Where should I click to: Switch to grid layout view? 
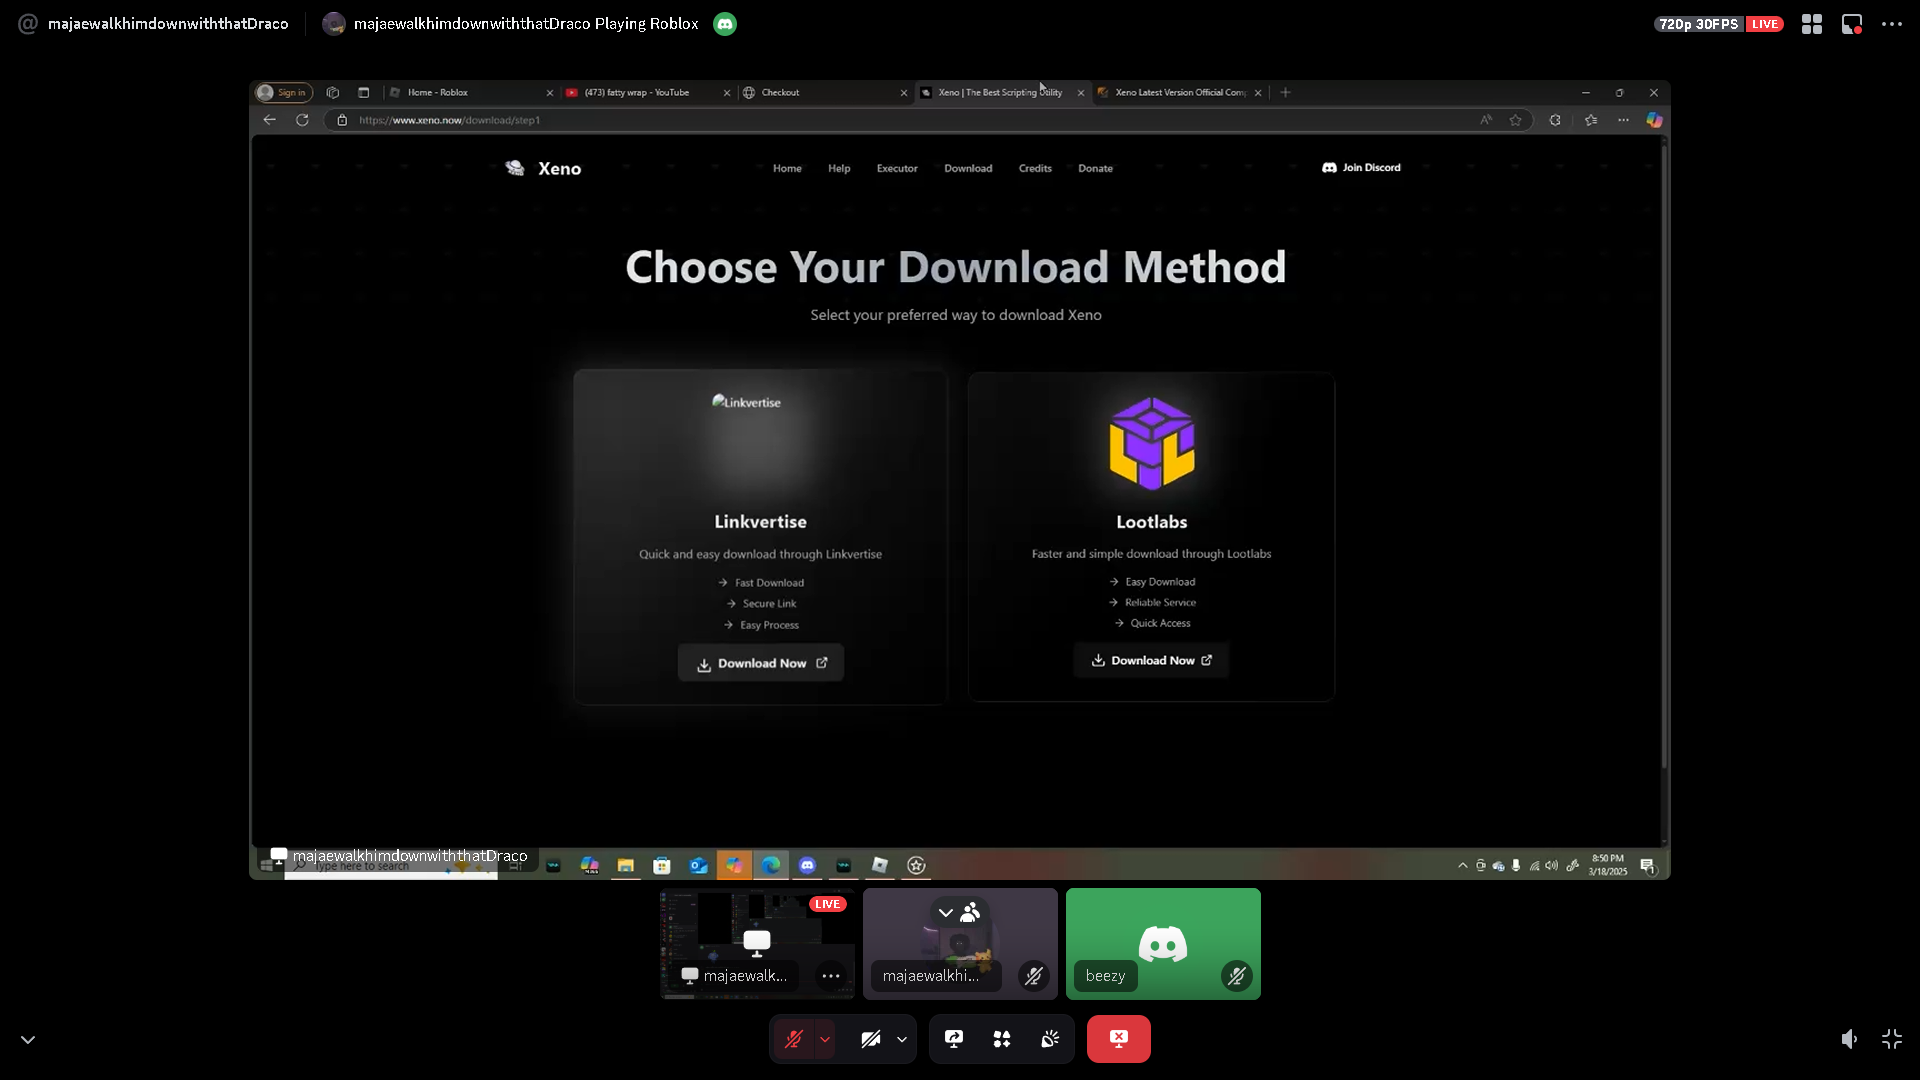click(1812, 24)
